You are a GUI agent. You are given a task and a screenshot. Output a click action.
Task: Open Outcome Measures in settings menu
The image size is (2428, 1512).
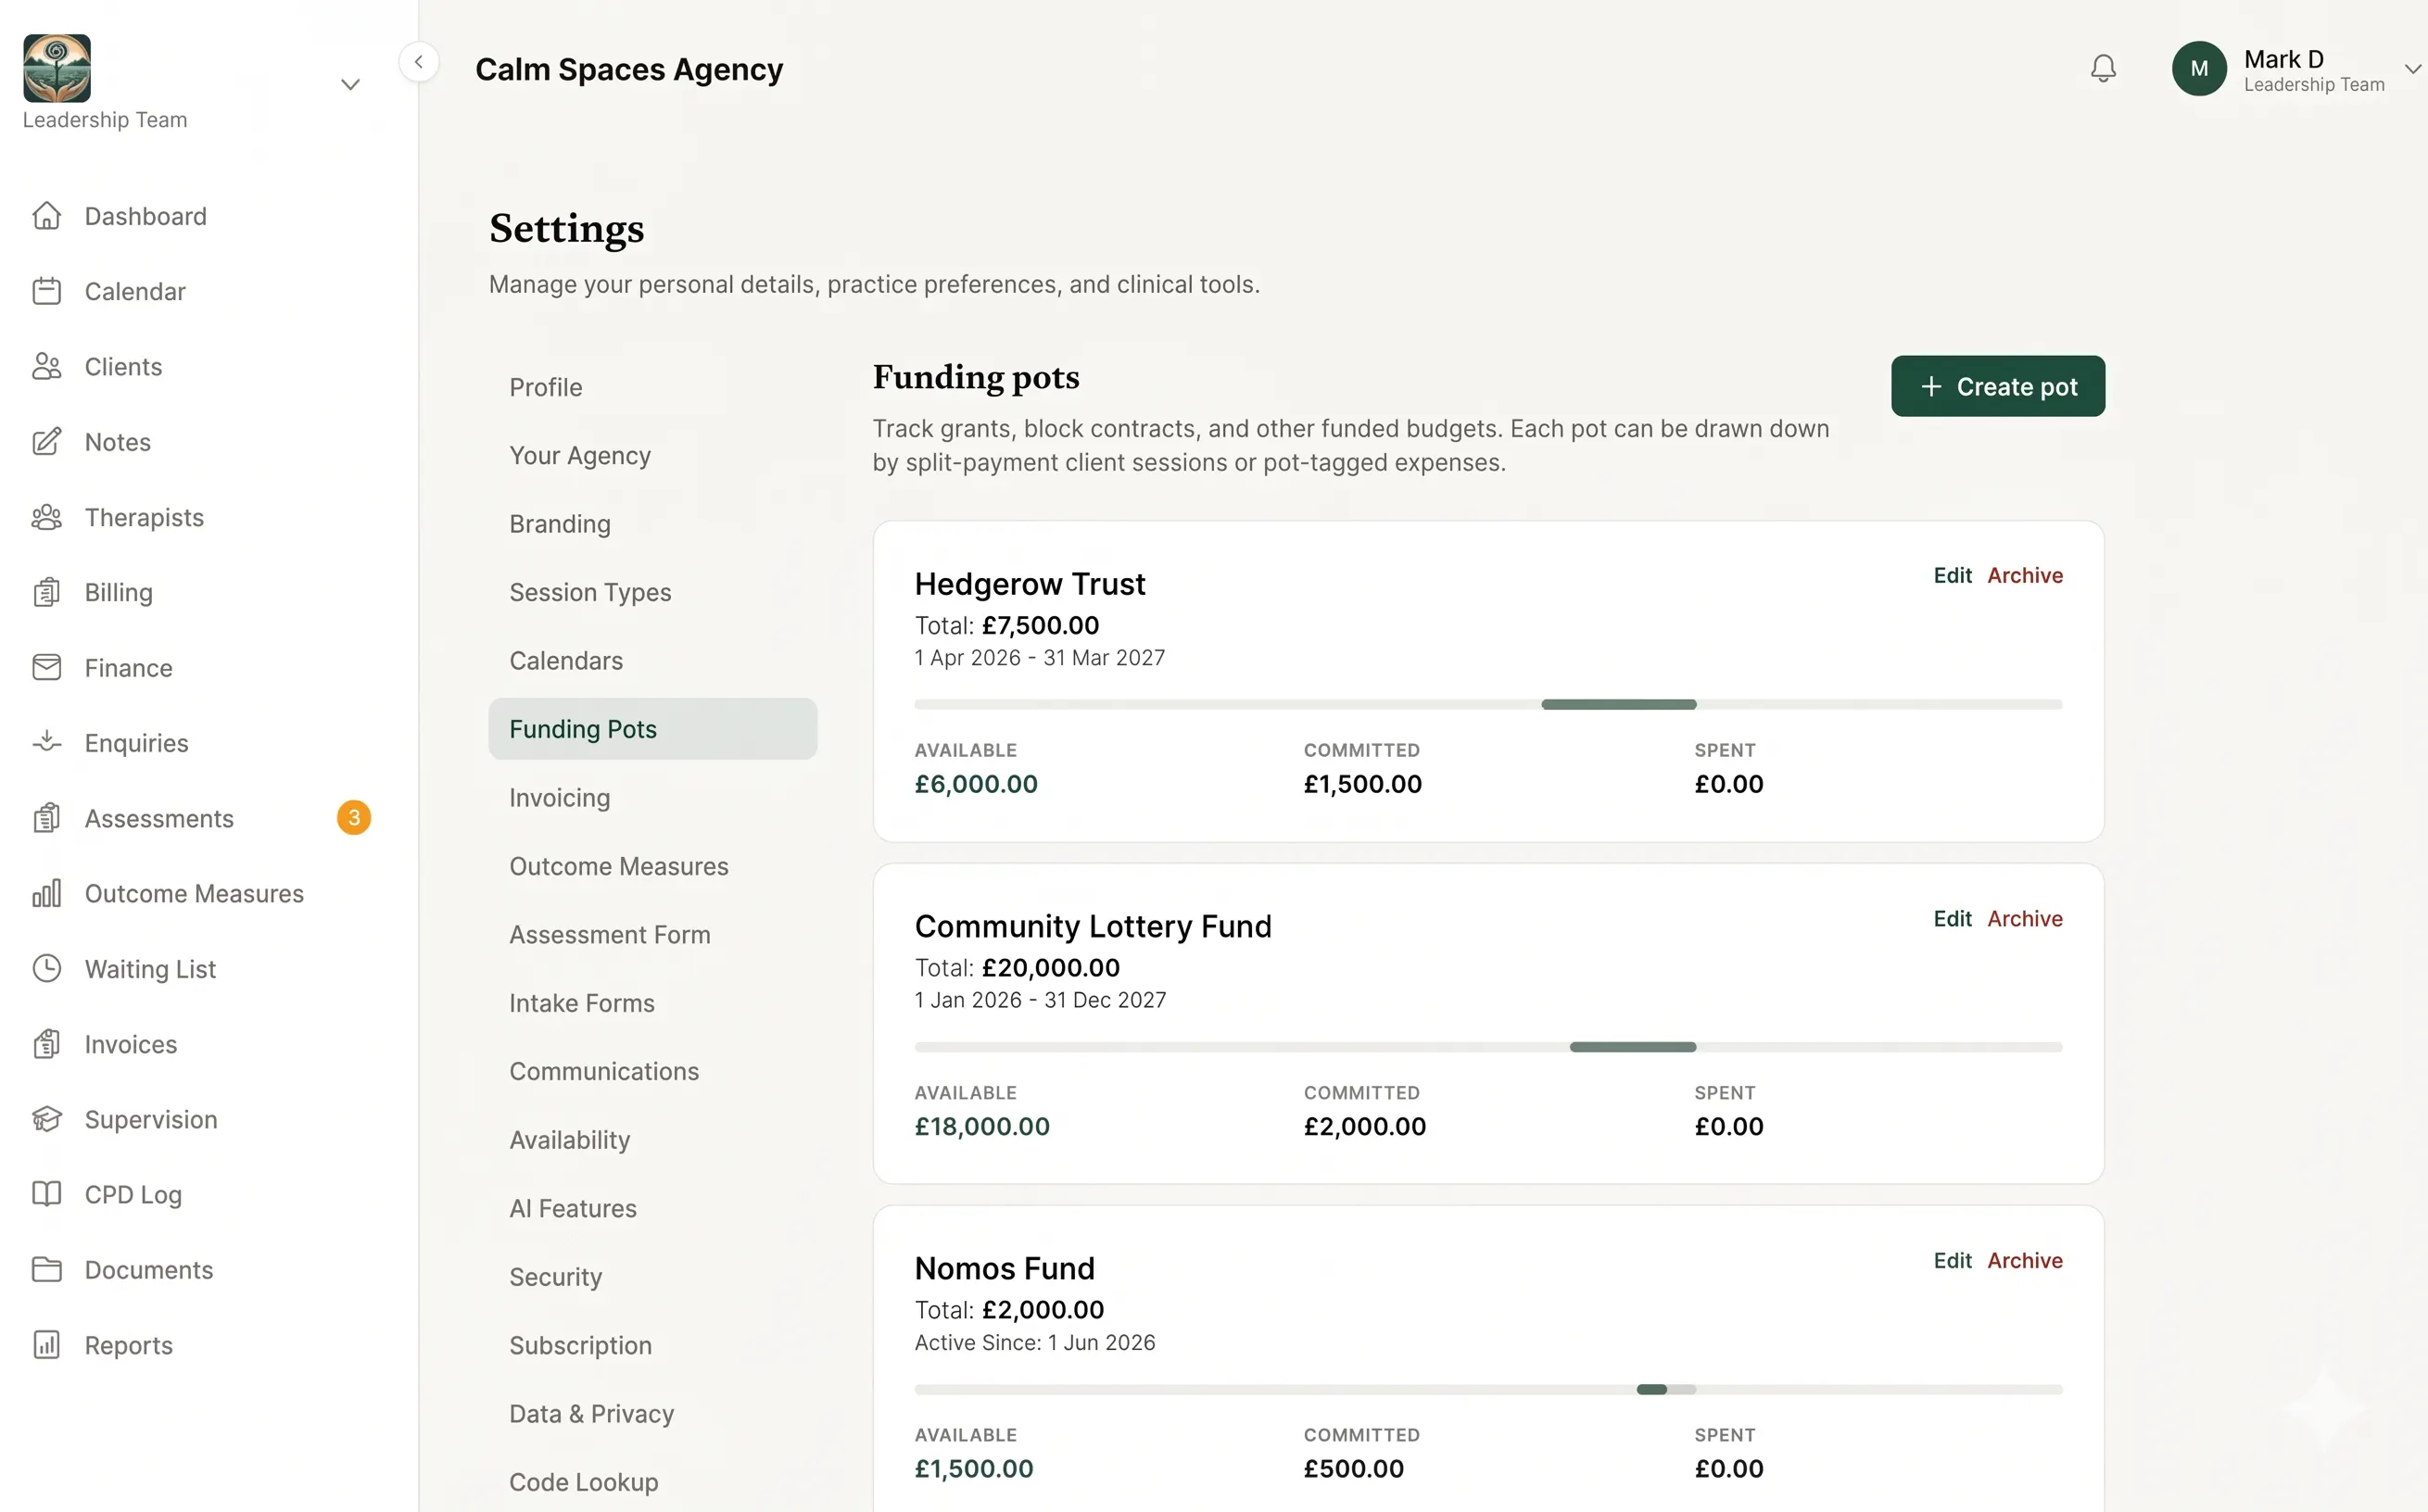point(619,866)
